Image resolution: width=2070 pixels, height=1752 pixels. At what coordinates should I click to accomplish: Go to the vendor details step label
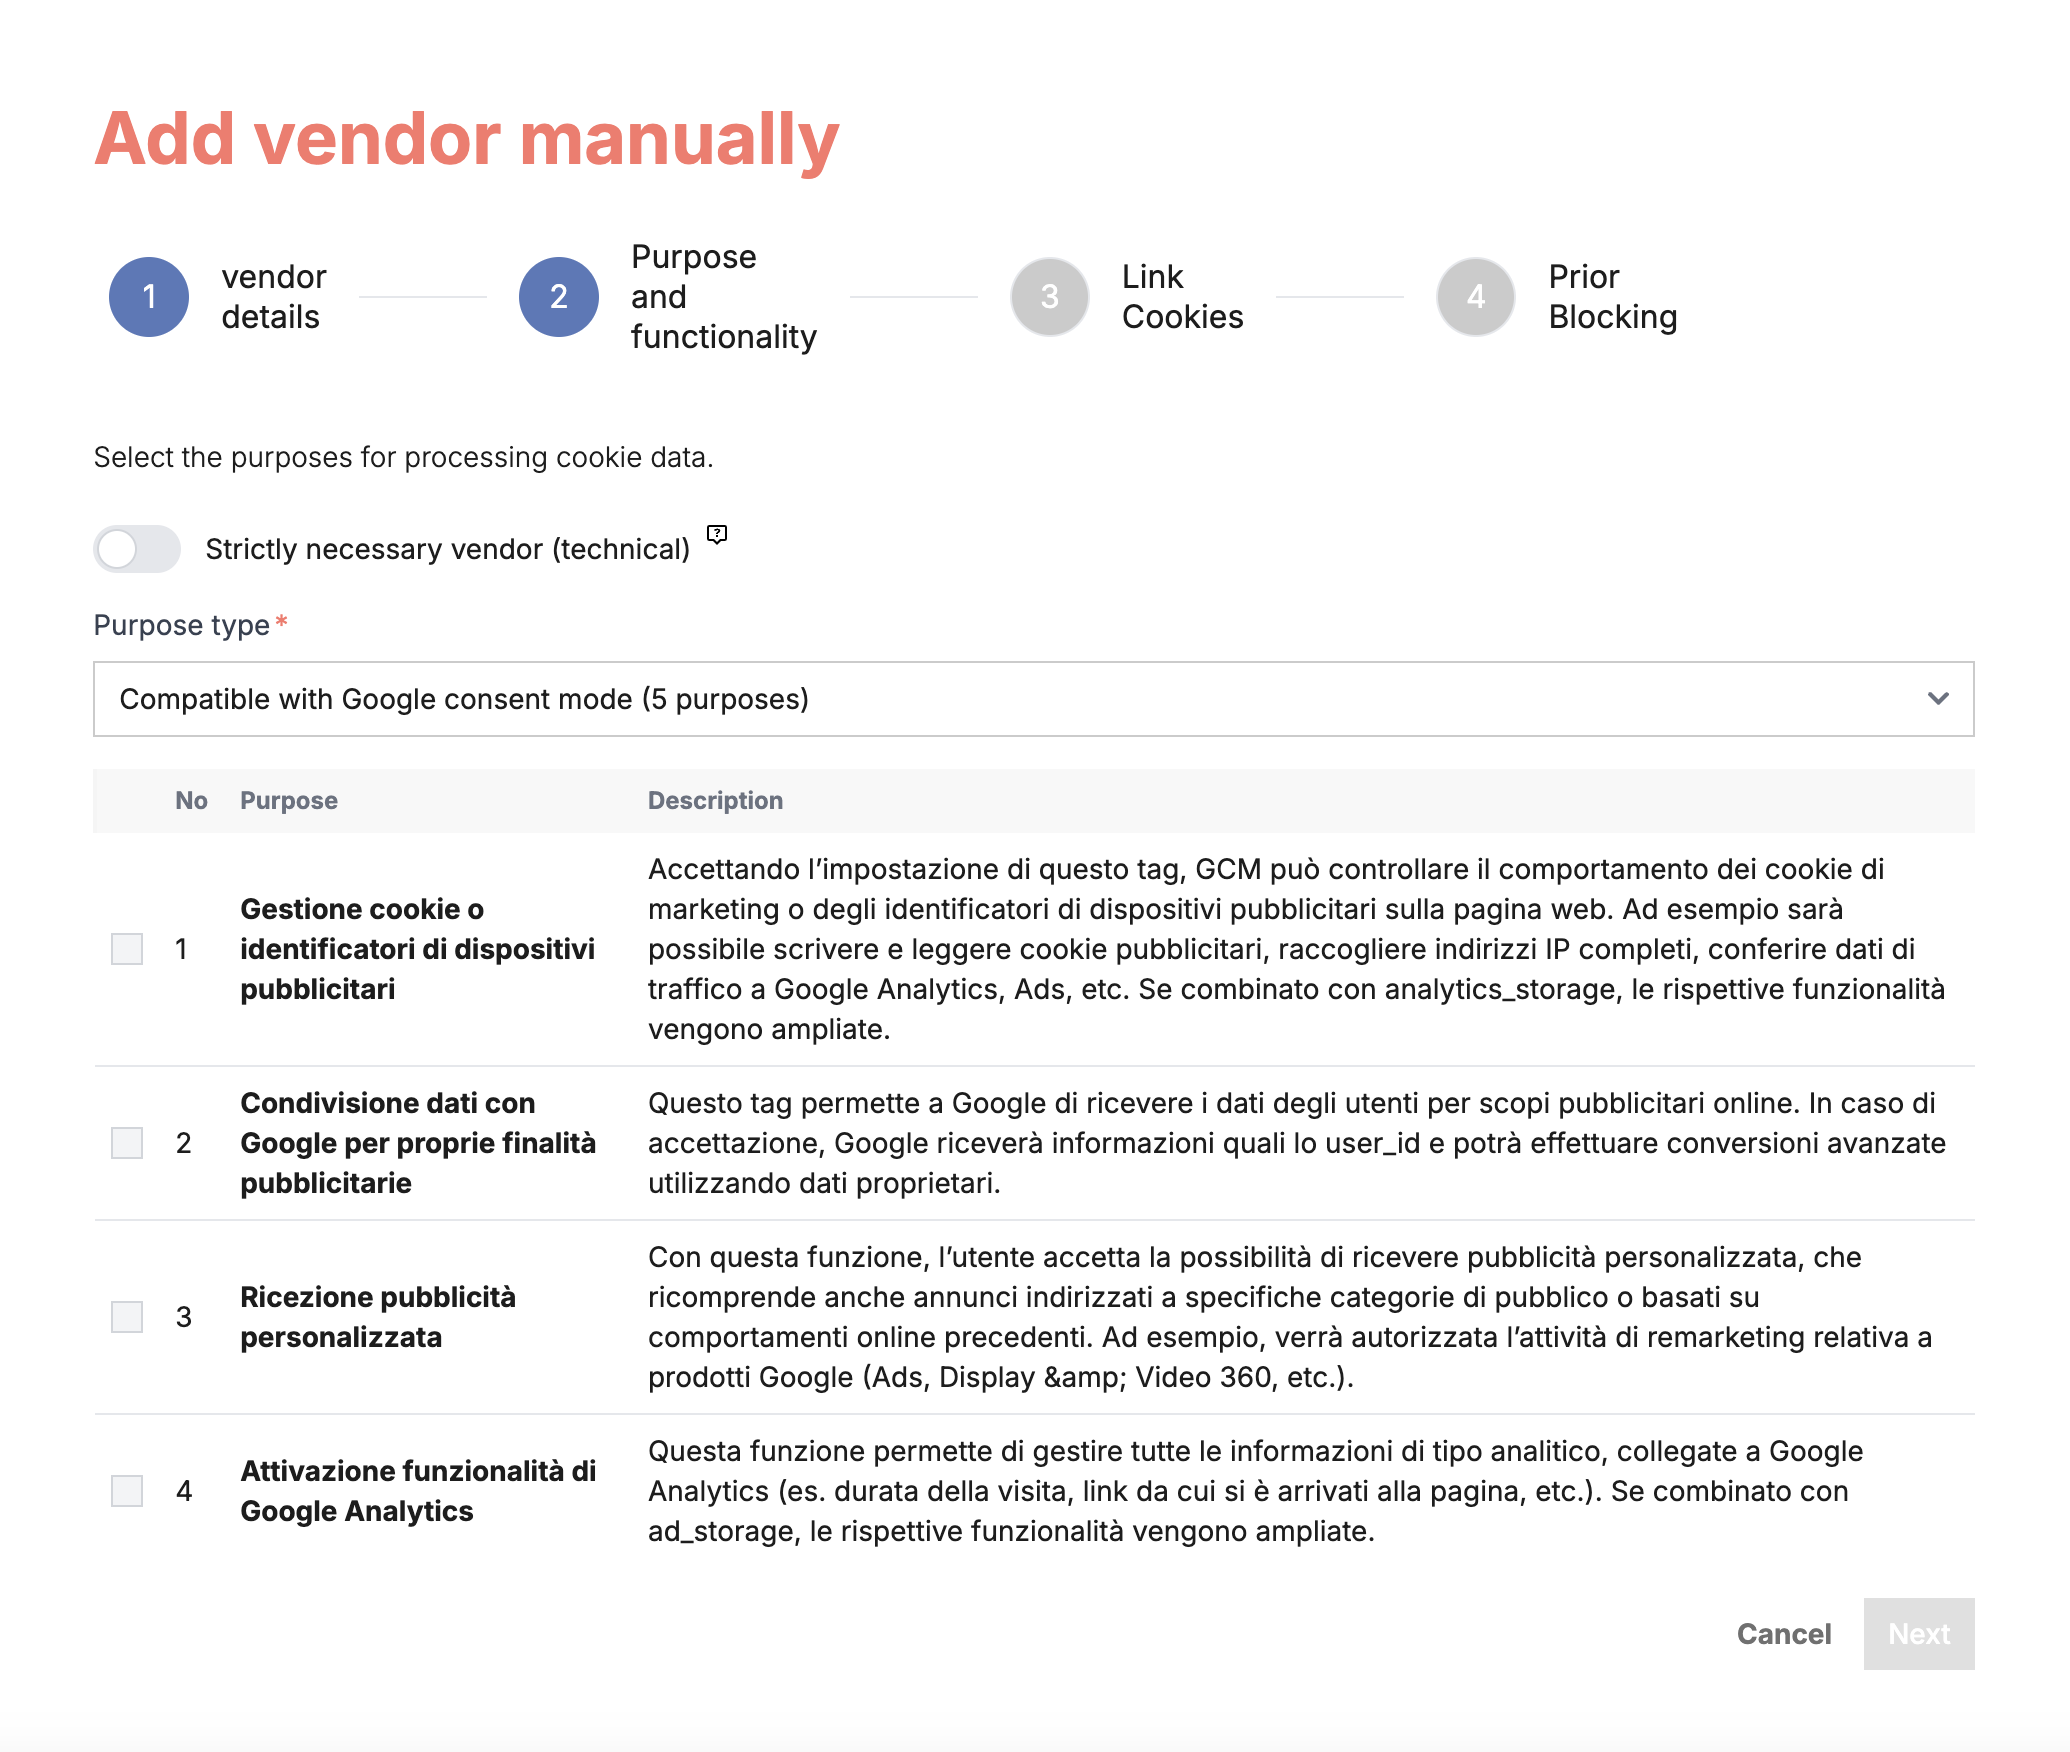(274, 297)
